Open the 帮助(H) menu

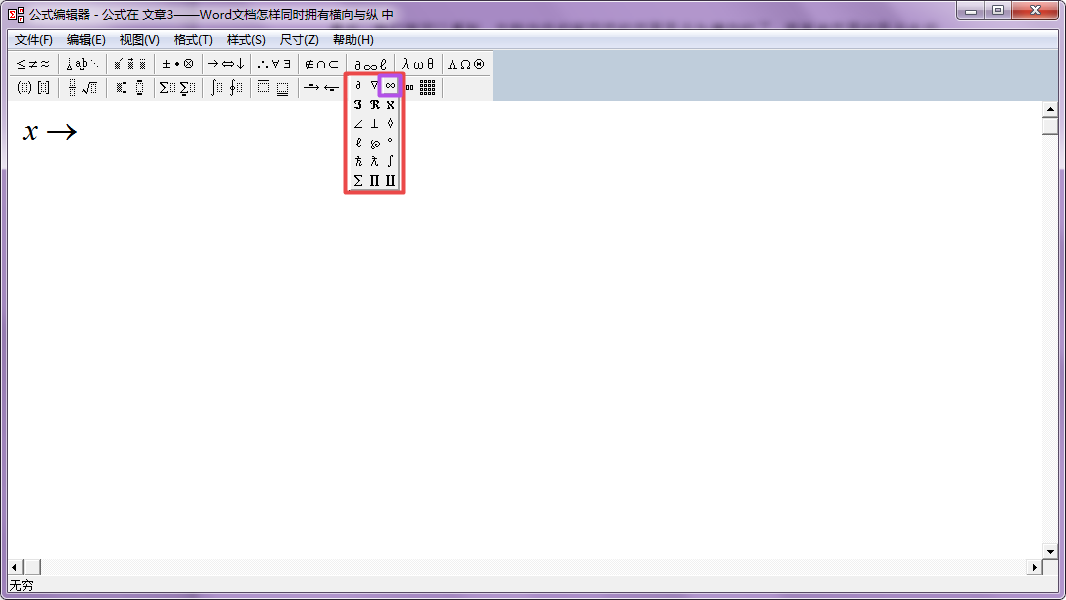point(353,40)
